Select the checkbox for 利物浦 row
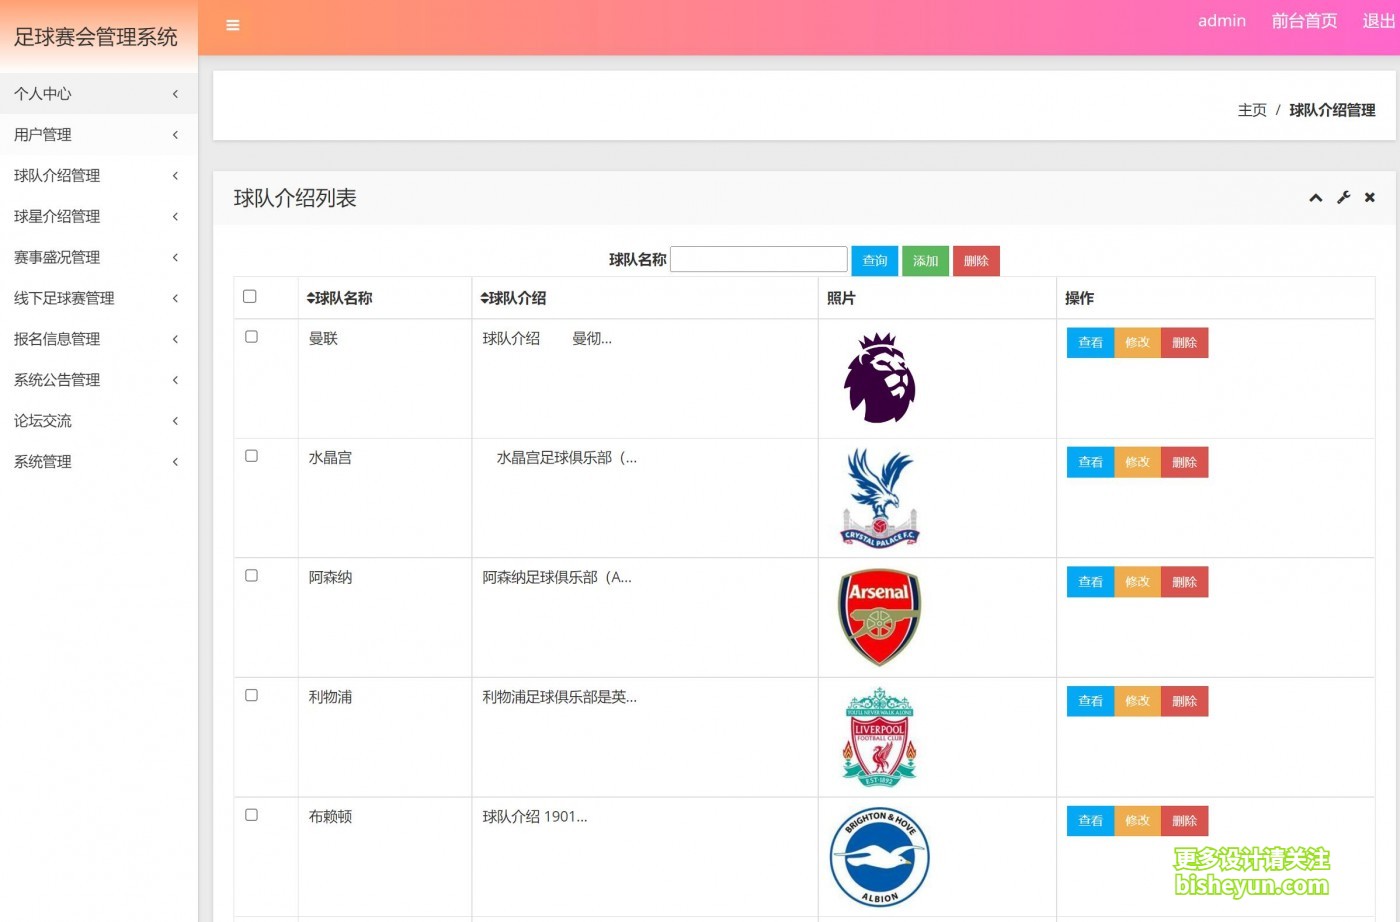Screen dimensions: 1400x922 251,696
